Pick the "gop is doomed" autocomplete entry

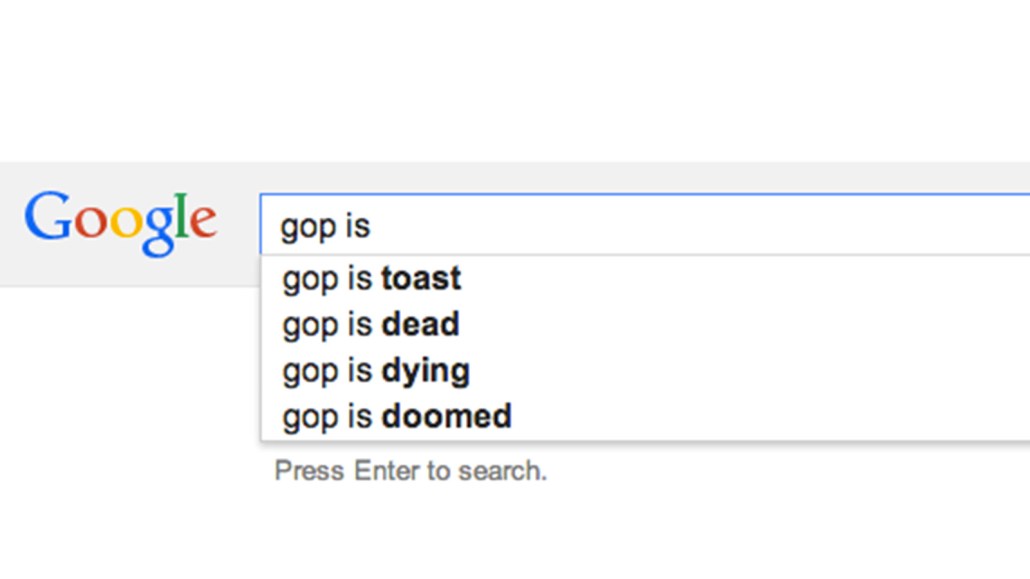tap(397, 416)
